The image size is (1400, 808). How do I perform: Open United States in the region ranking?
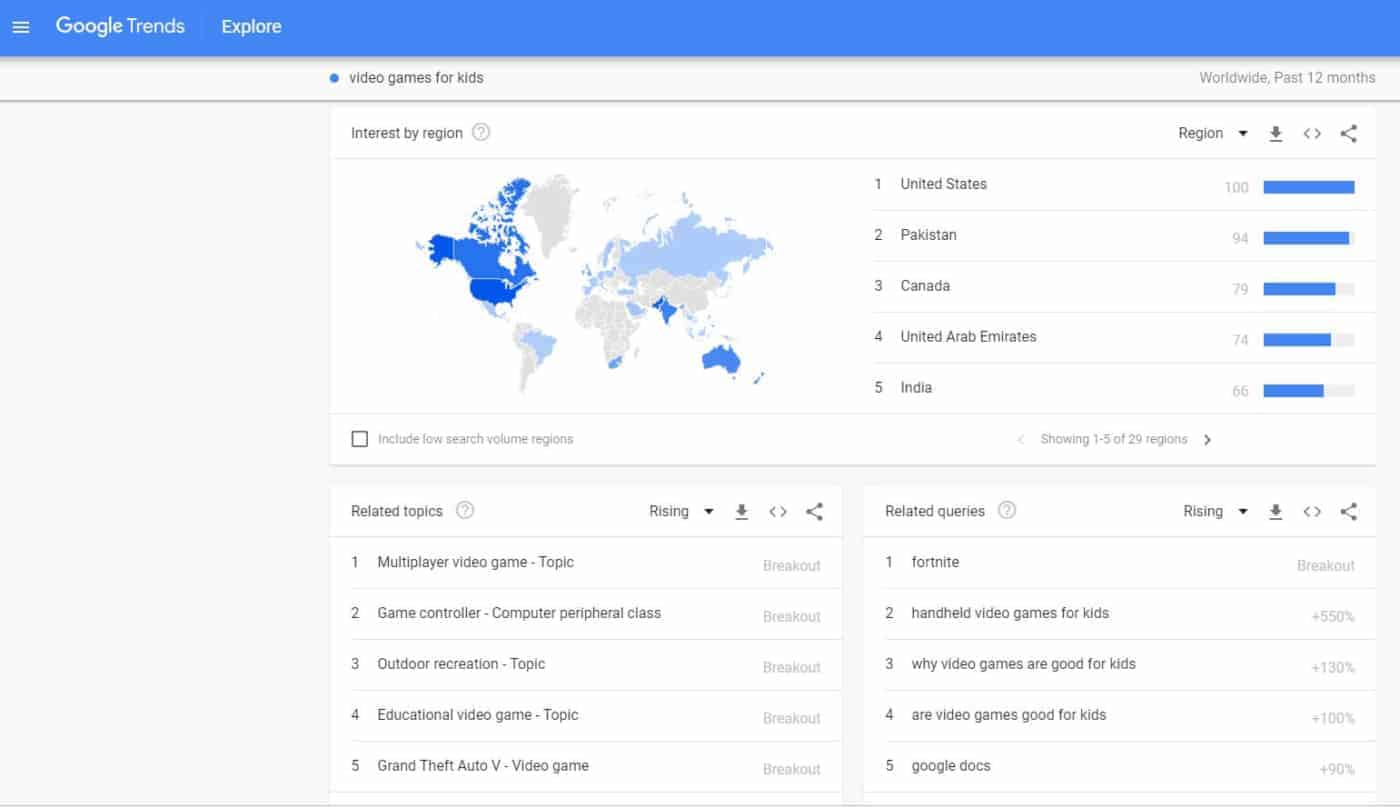click(943, 184)
